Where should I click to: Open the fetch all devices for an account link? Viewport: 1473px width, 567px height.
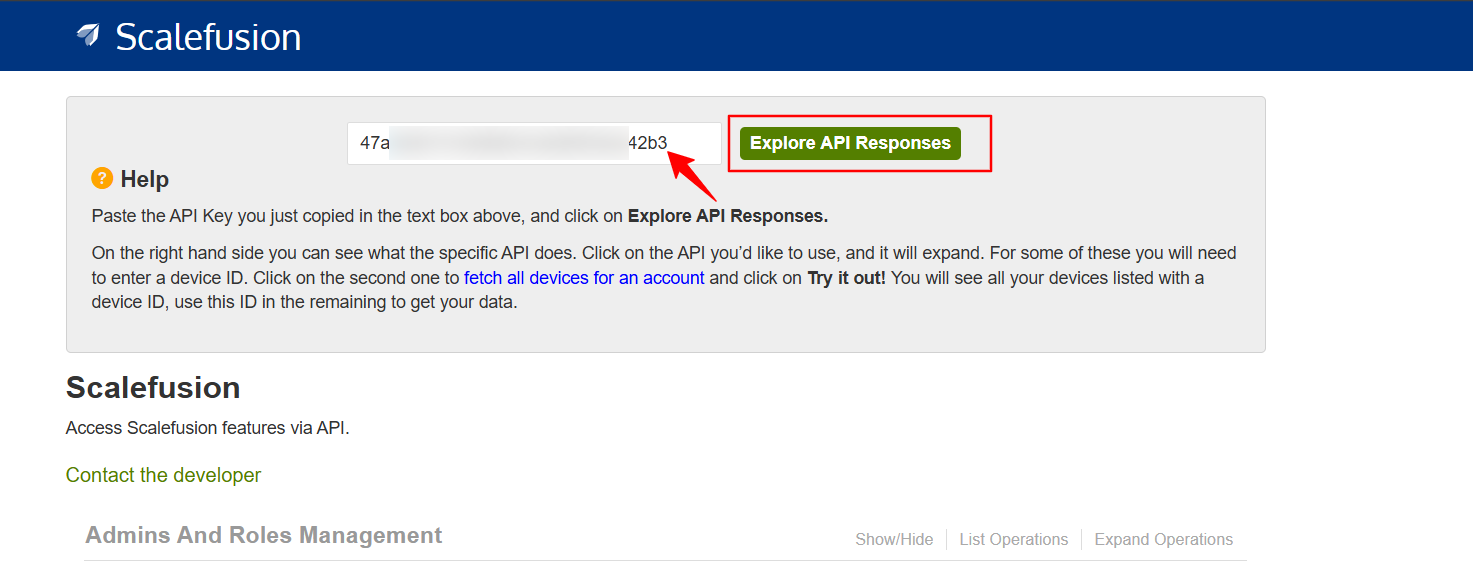point(584,278)
